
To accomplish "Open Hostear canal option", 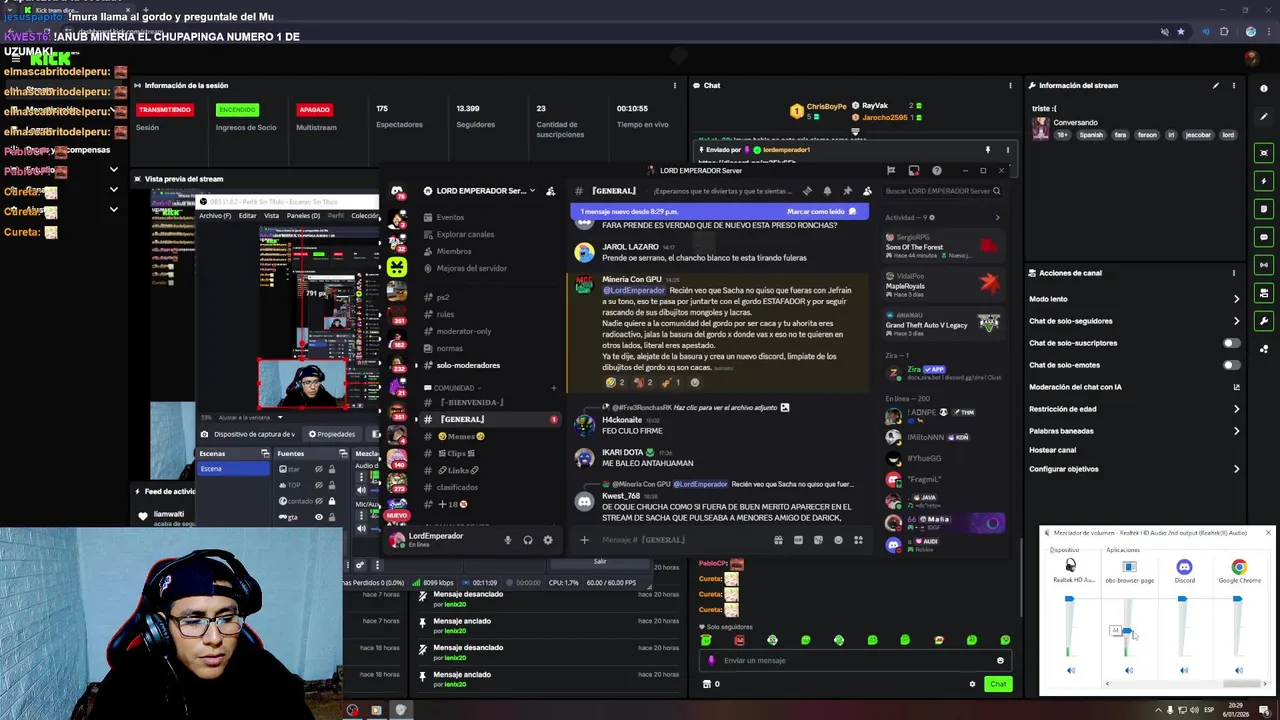I will pos(1052,450).
